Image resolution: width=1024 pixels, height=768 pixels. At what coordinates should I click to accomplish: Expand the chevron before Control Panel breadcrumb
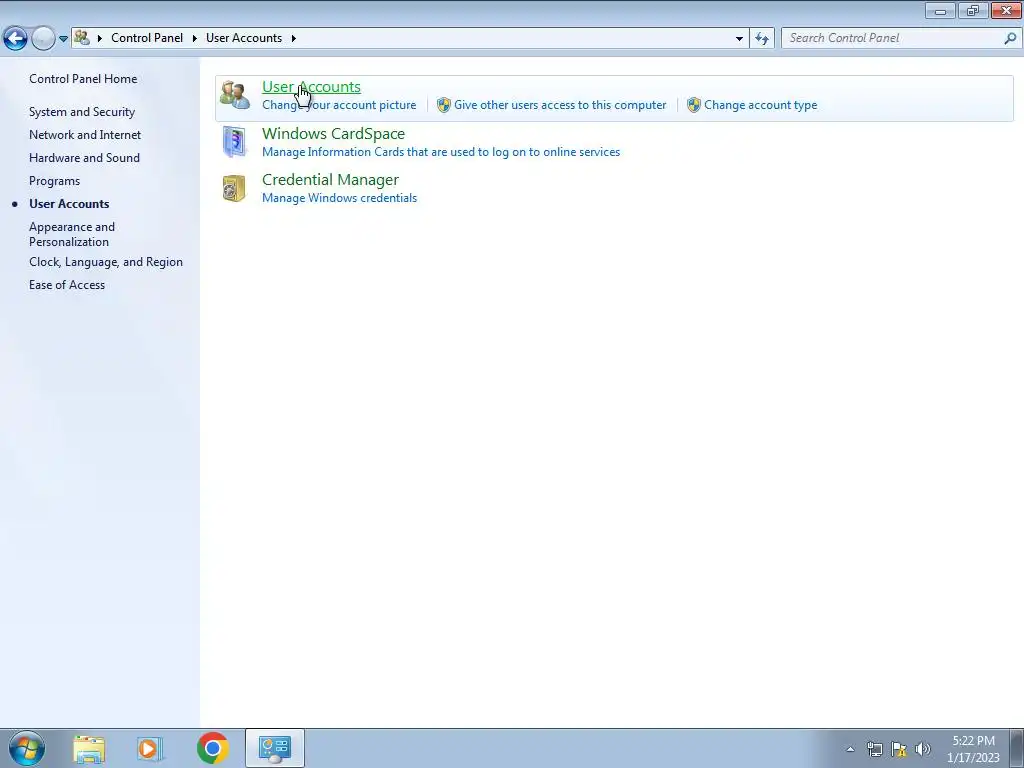[x=100, y=38]
